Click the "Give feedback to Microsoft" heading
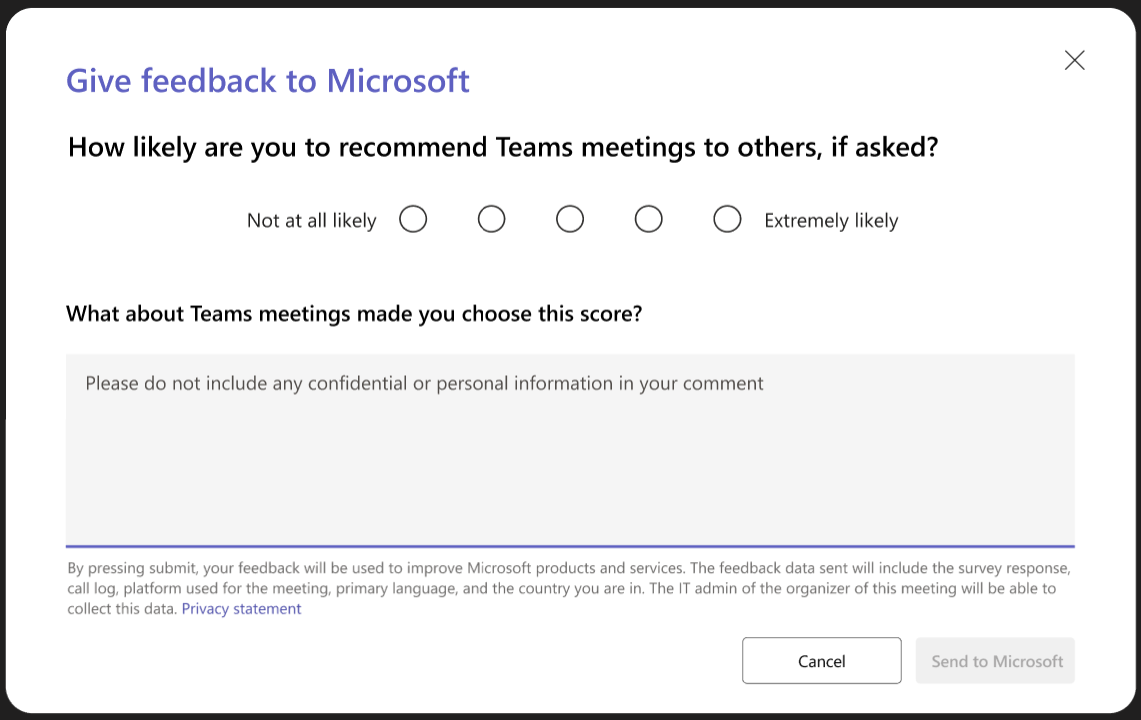Image resolution: width=1141 pixels, height=720 pixels. (x=268, y=81)
